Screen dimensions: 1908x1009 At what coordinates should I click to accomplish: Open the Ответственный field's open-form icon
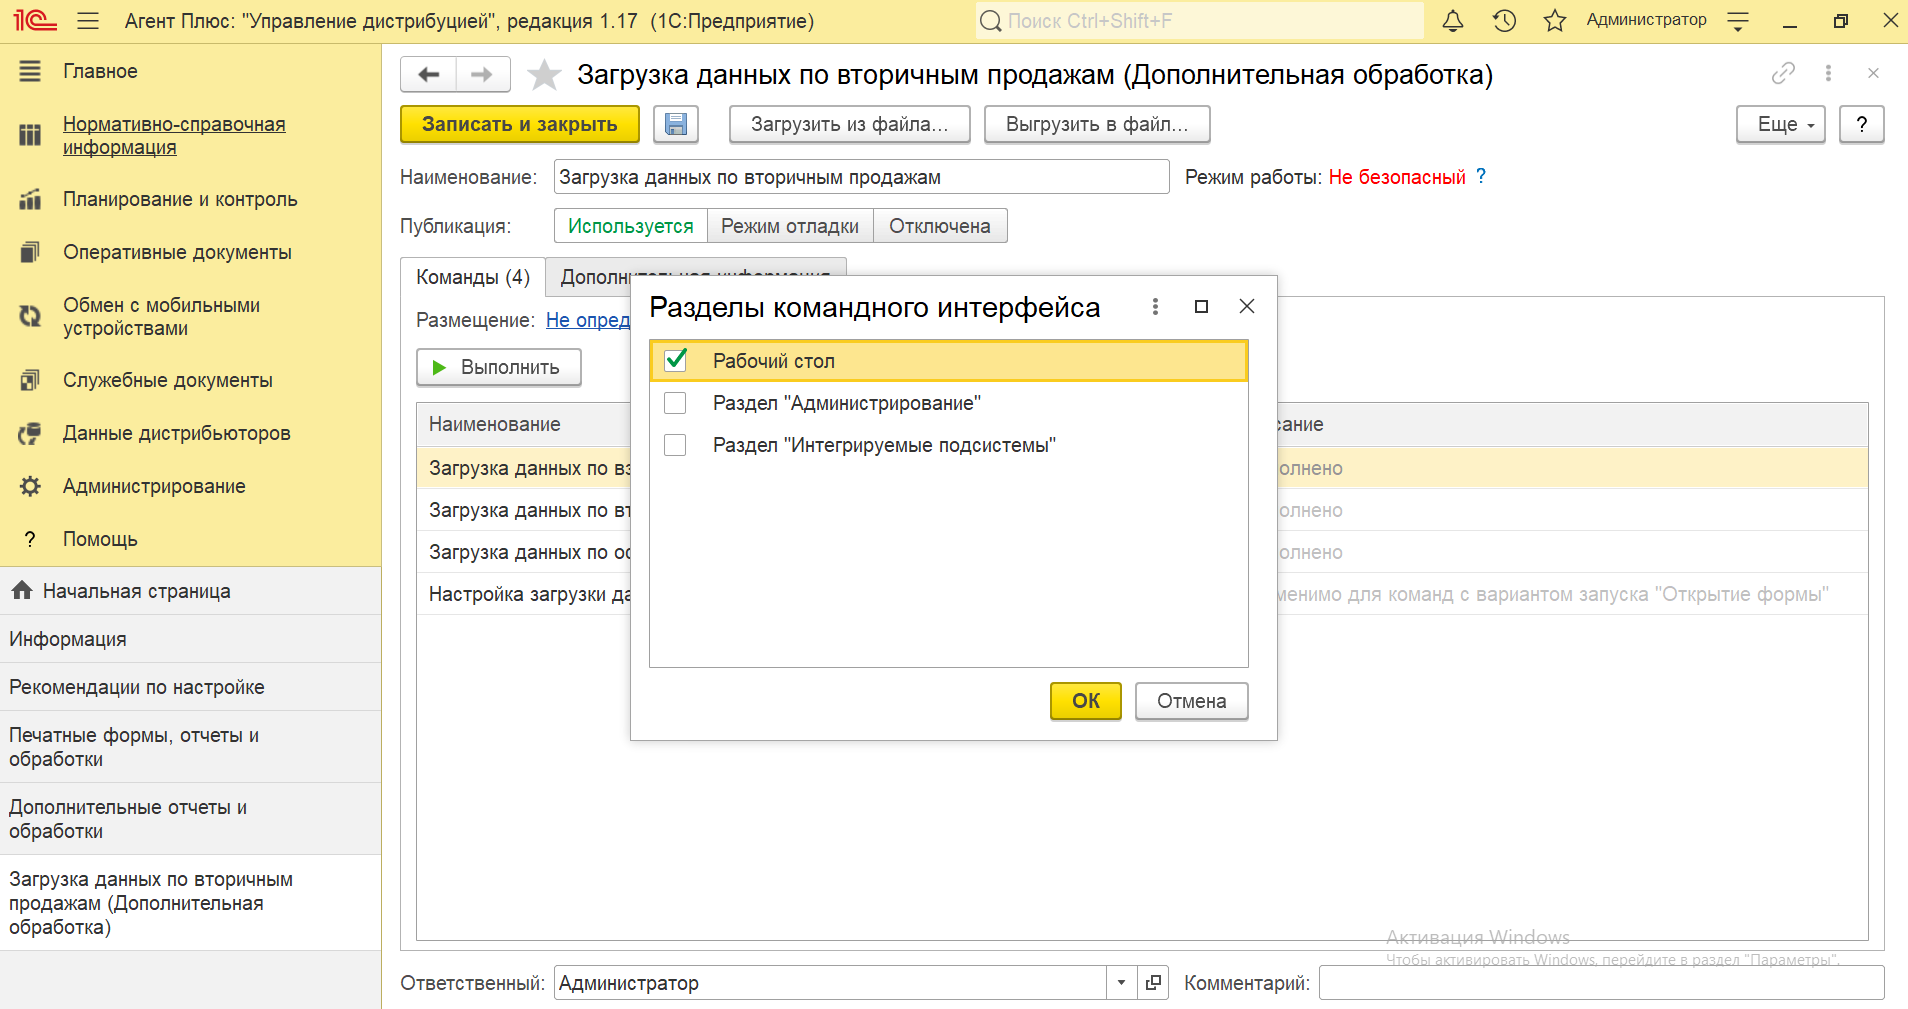point(1153,982)
